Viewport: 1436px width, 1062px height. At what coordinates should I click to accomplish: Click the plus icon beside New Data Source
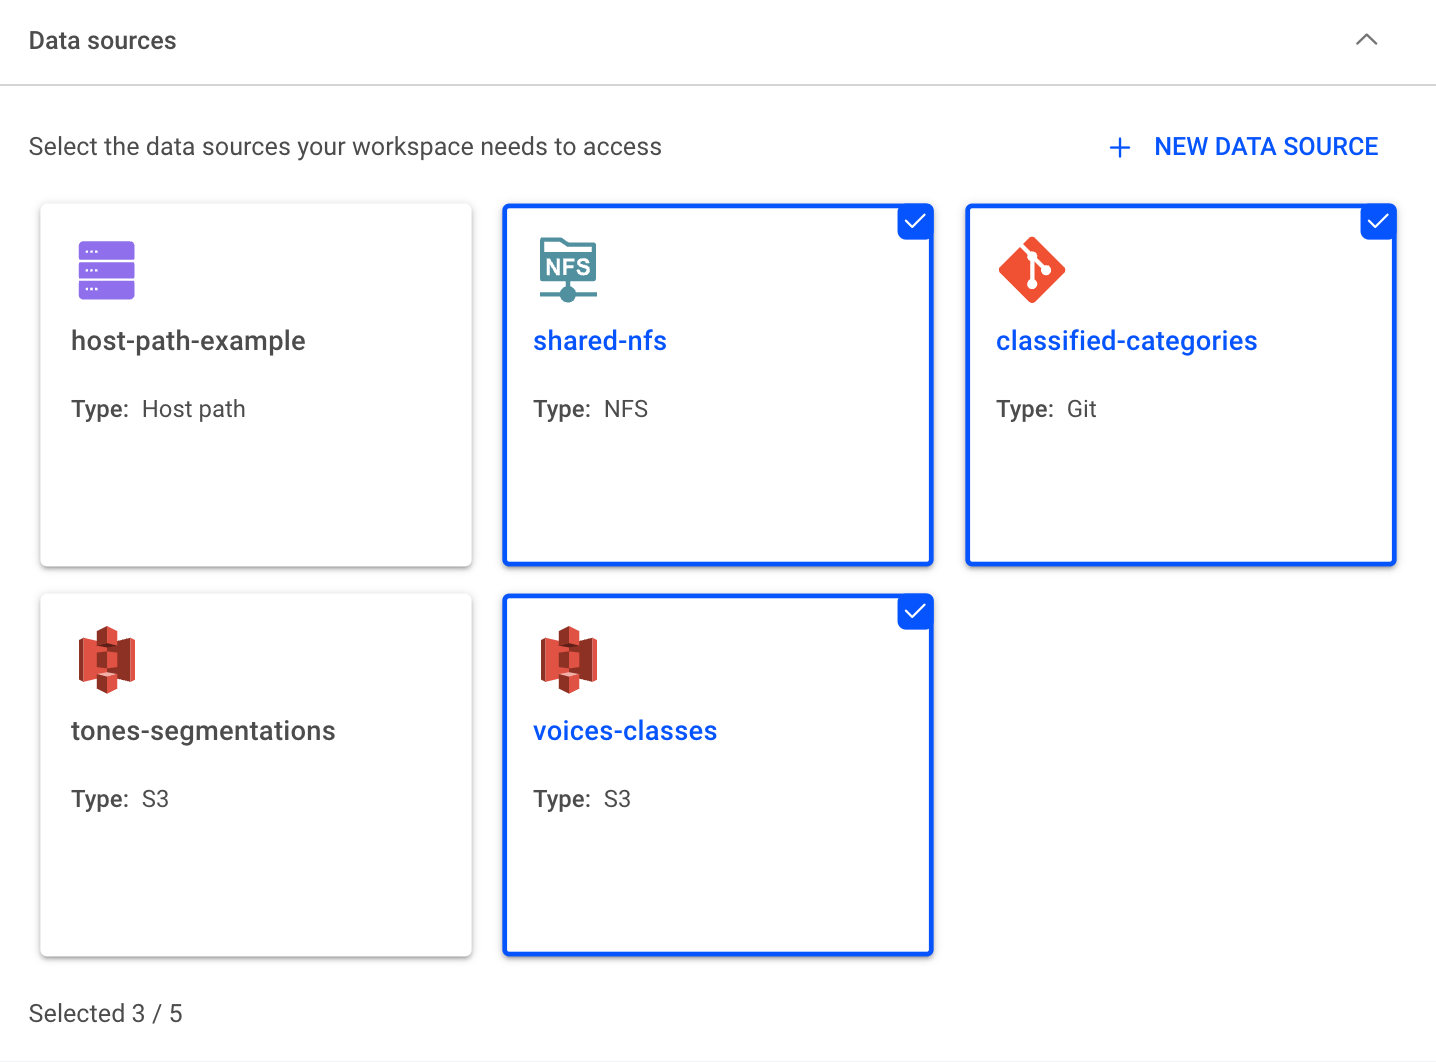click(x=1120, y=148)
